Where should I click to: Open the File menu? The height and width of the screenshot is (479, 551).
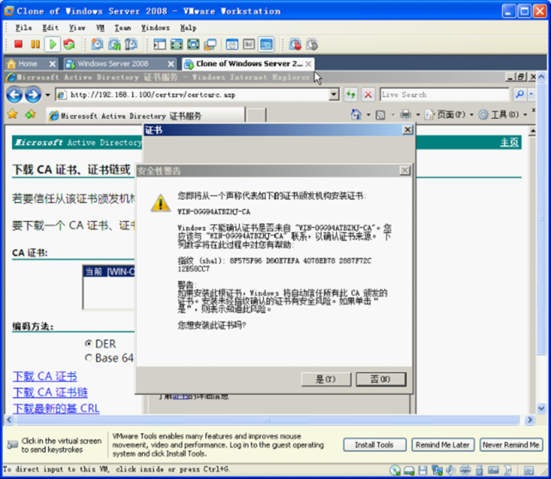coord(23,27)
